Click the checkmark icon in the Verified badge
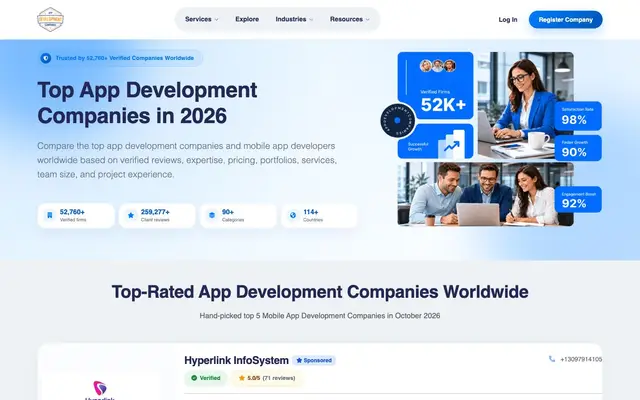This screenshot has width=640, height=400. (x=194, y=378)
